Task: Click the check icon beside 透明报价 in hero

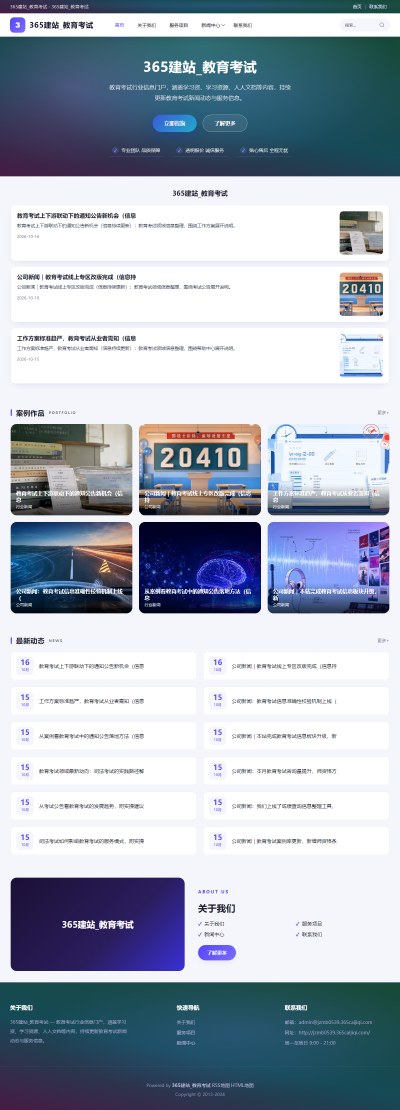Action: click(x=180, y=150)
